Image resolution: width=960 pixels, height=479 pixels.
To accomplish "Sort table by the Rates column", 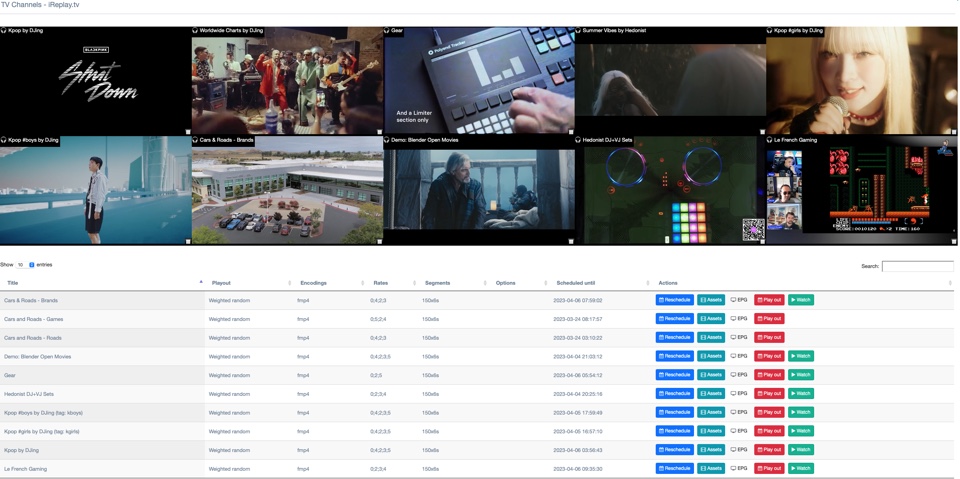I will 392,283.
